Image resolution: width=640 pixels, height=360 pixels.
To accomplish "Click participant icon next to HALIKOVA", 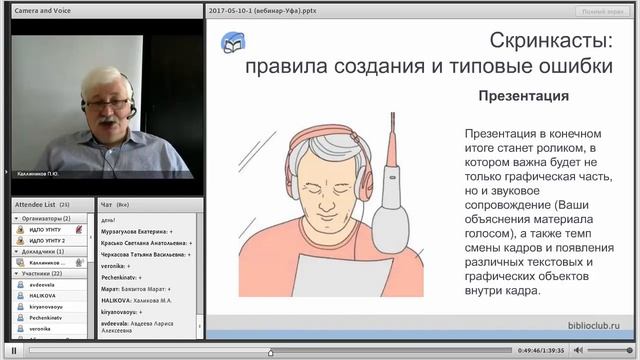I will click(20, 296).
